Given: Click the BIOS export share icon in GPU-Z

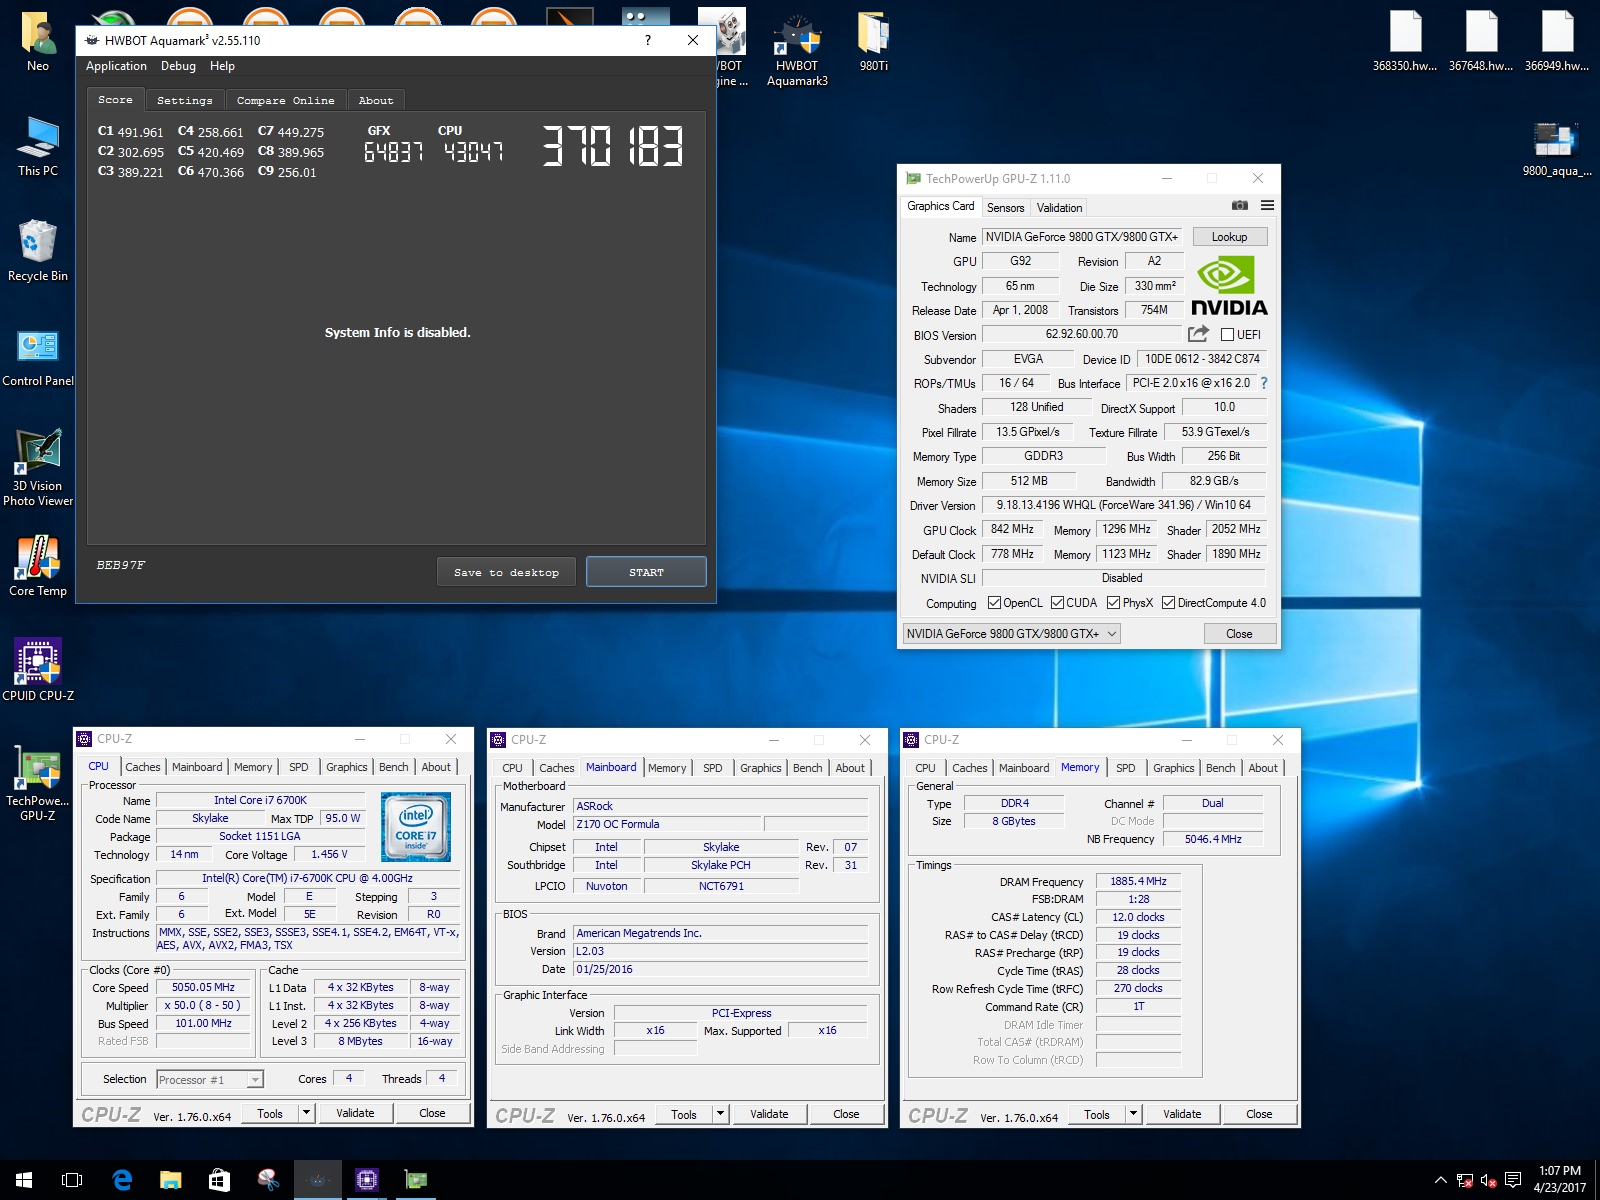Looking at the screenshot, I should (x=1198, y=334).
